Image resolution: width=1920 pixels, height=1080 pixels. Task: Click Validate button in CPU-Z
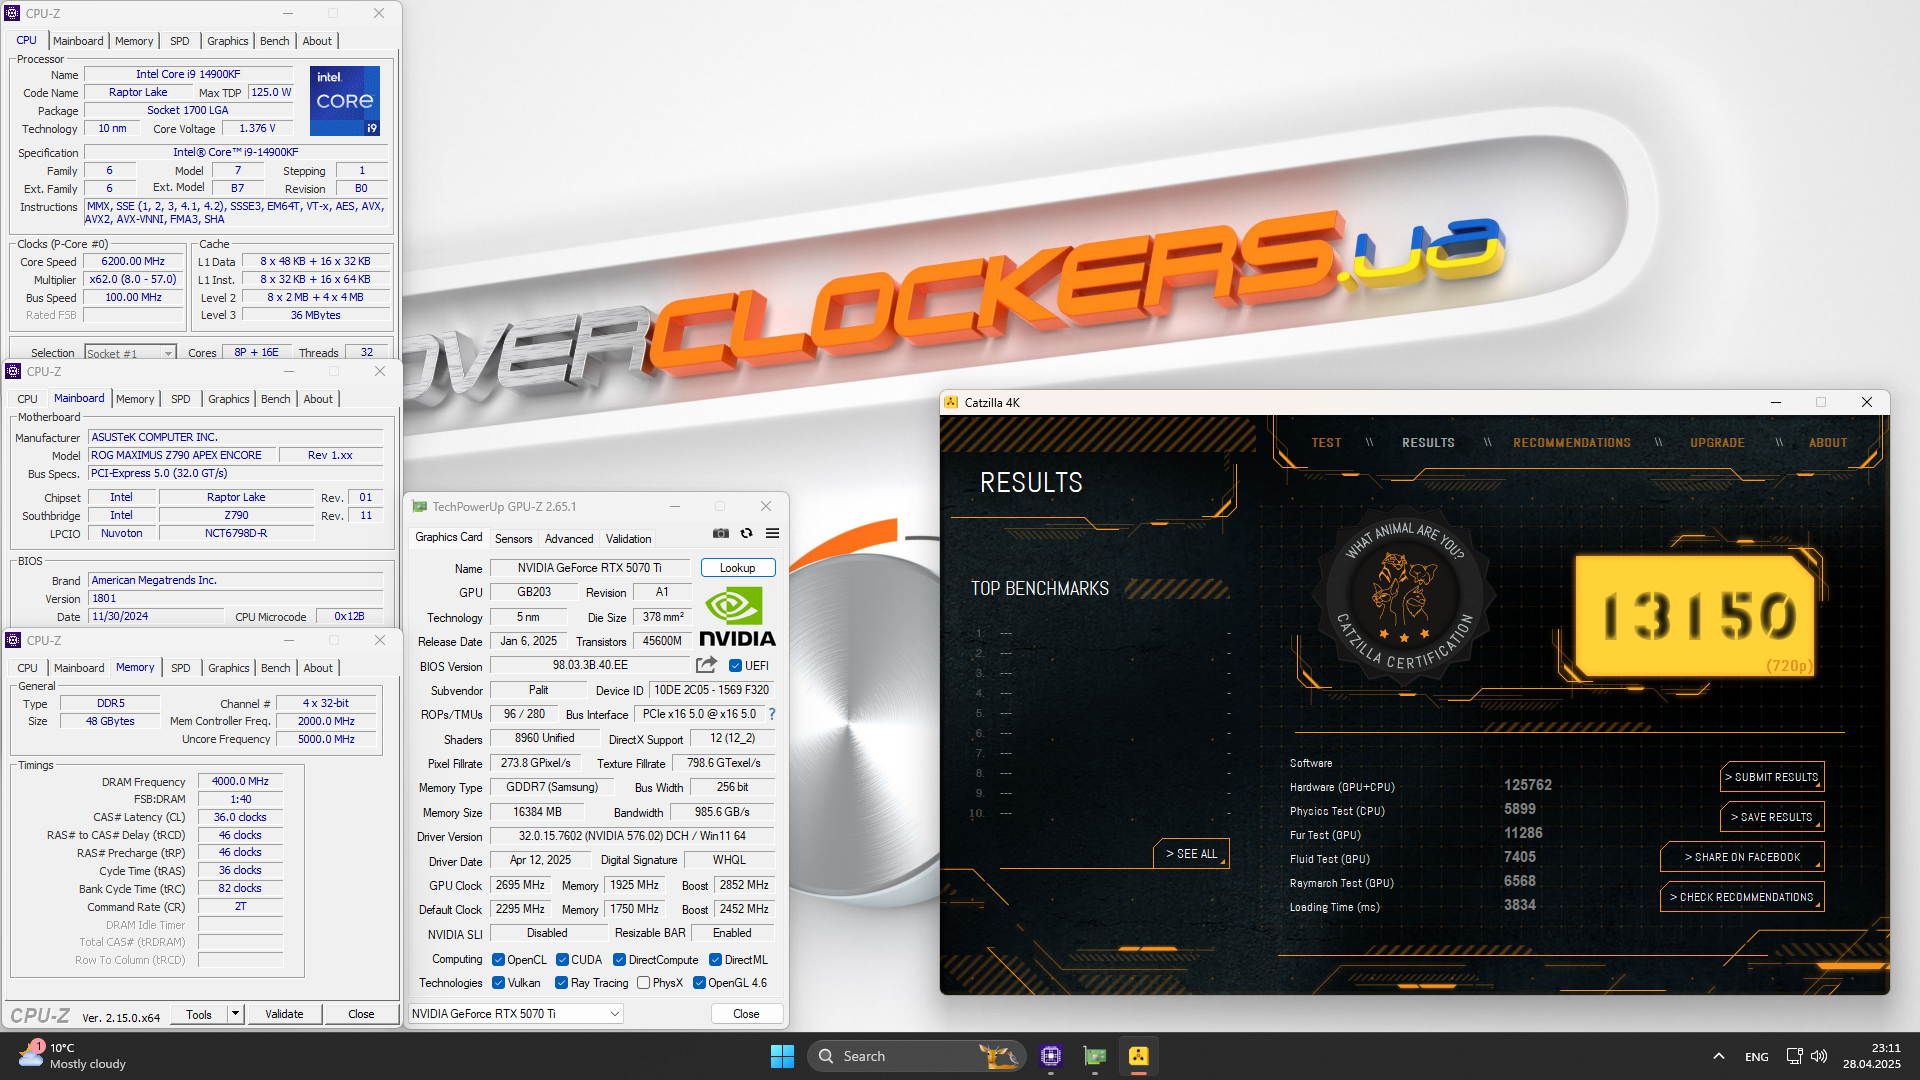click(x=284, y=1014)
